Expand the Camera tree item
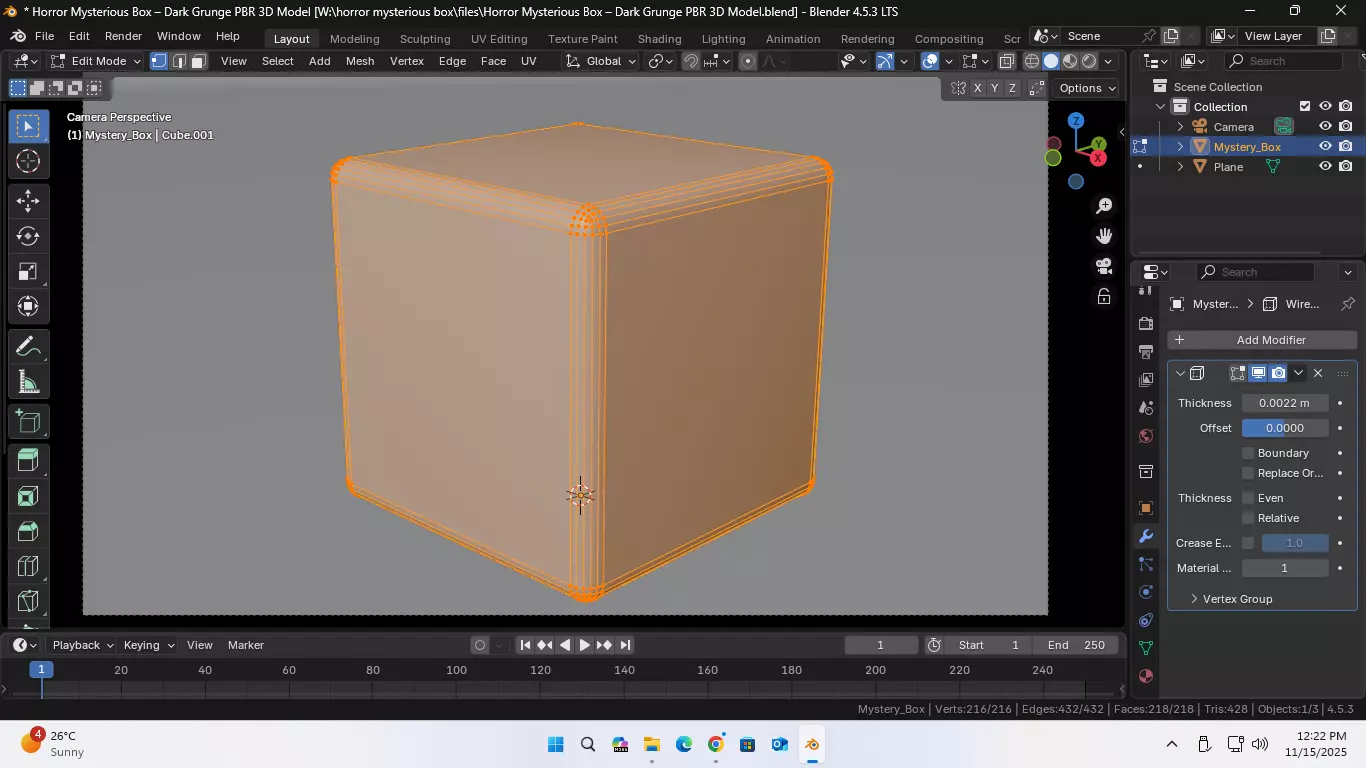The image size is (1366, 768). tap(1180, 127)
